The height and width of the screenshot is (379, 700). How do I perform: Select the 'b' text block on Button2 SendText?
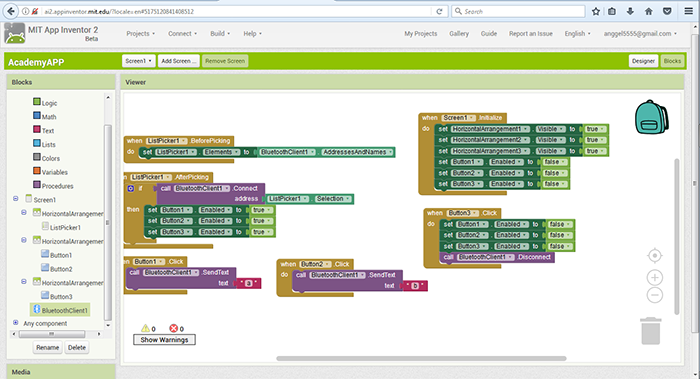click(x=415, y=286)
